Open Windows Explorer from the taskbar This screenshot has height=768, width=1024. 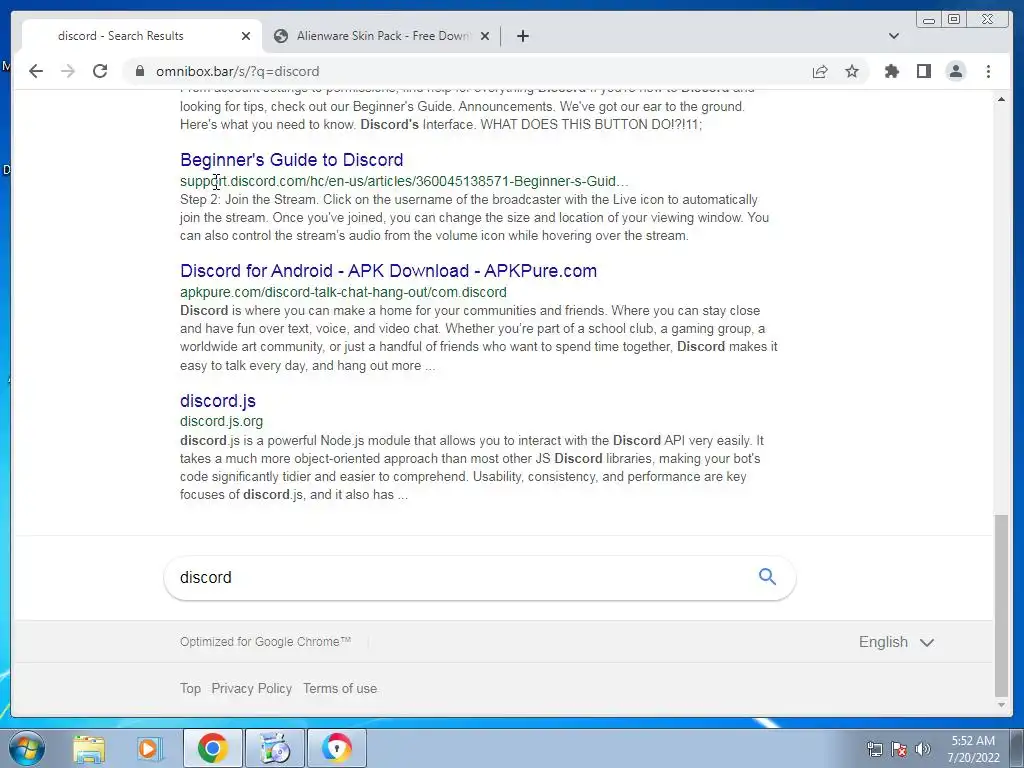89,748
